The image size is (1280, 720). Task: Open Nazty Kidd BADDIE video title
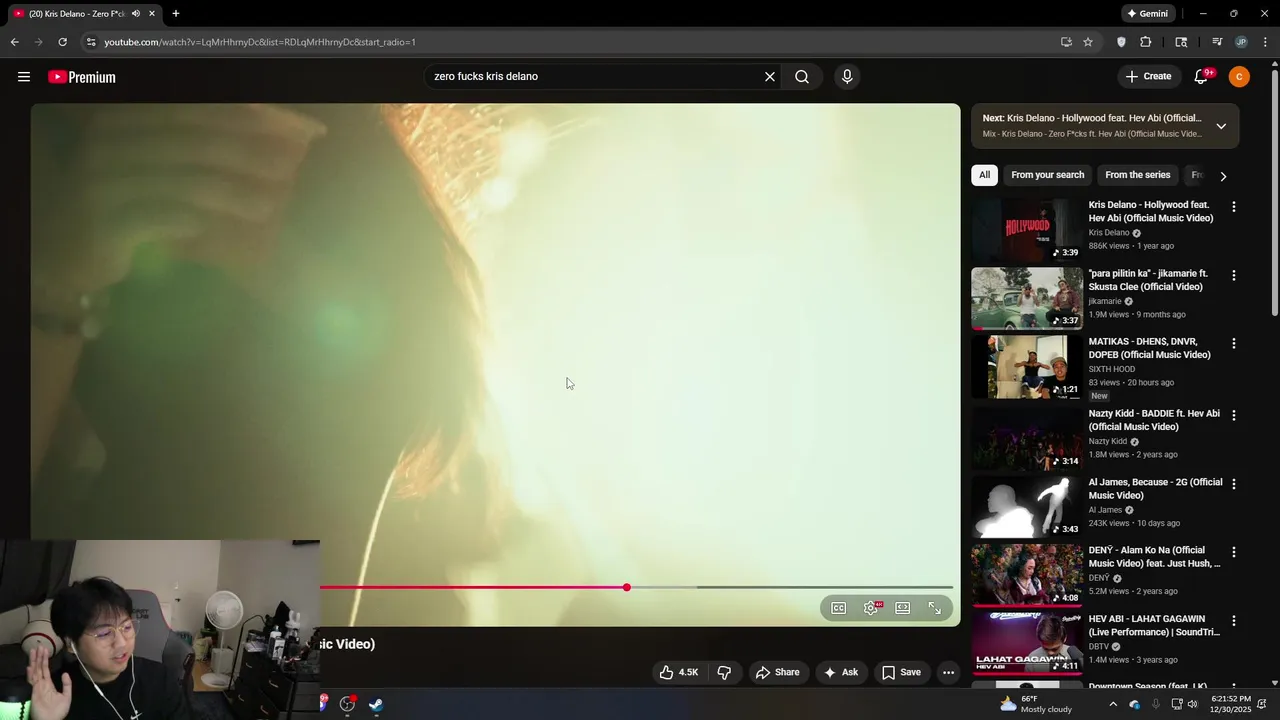coord(1154,420)
